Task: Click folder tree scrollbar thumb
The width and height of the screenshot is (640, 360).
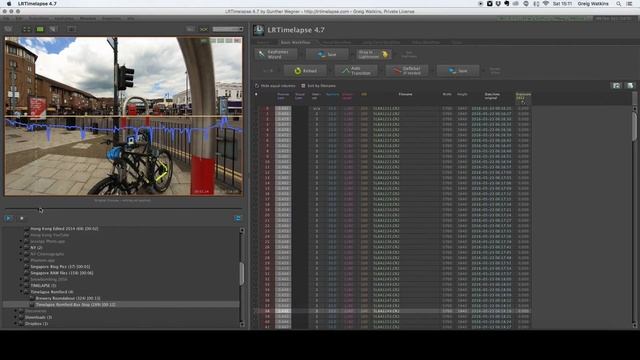Action: point(242,273)
